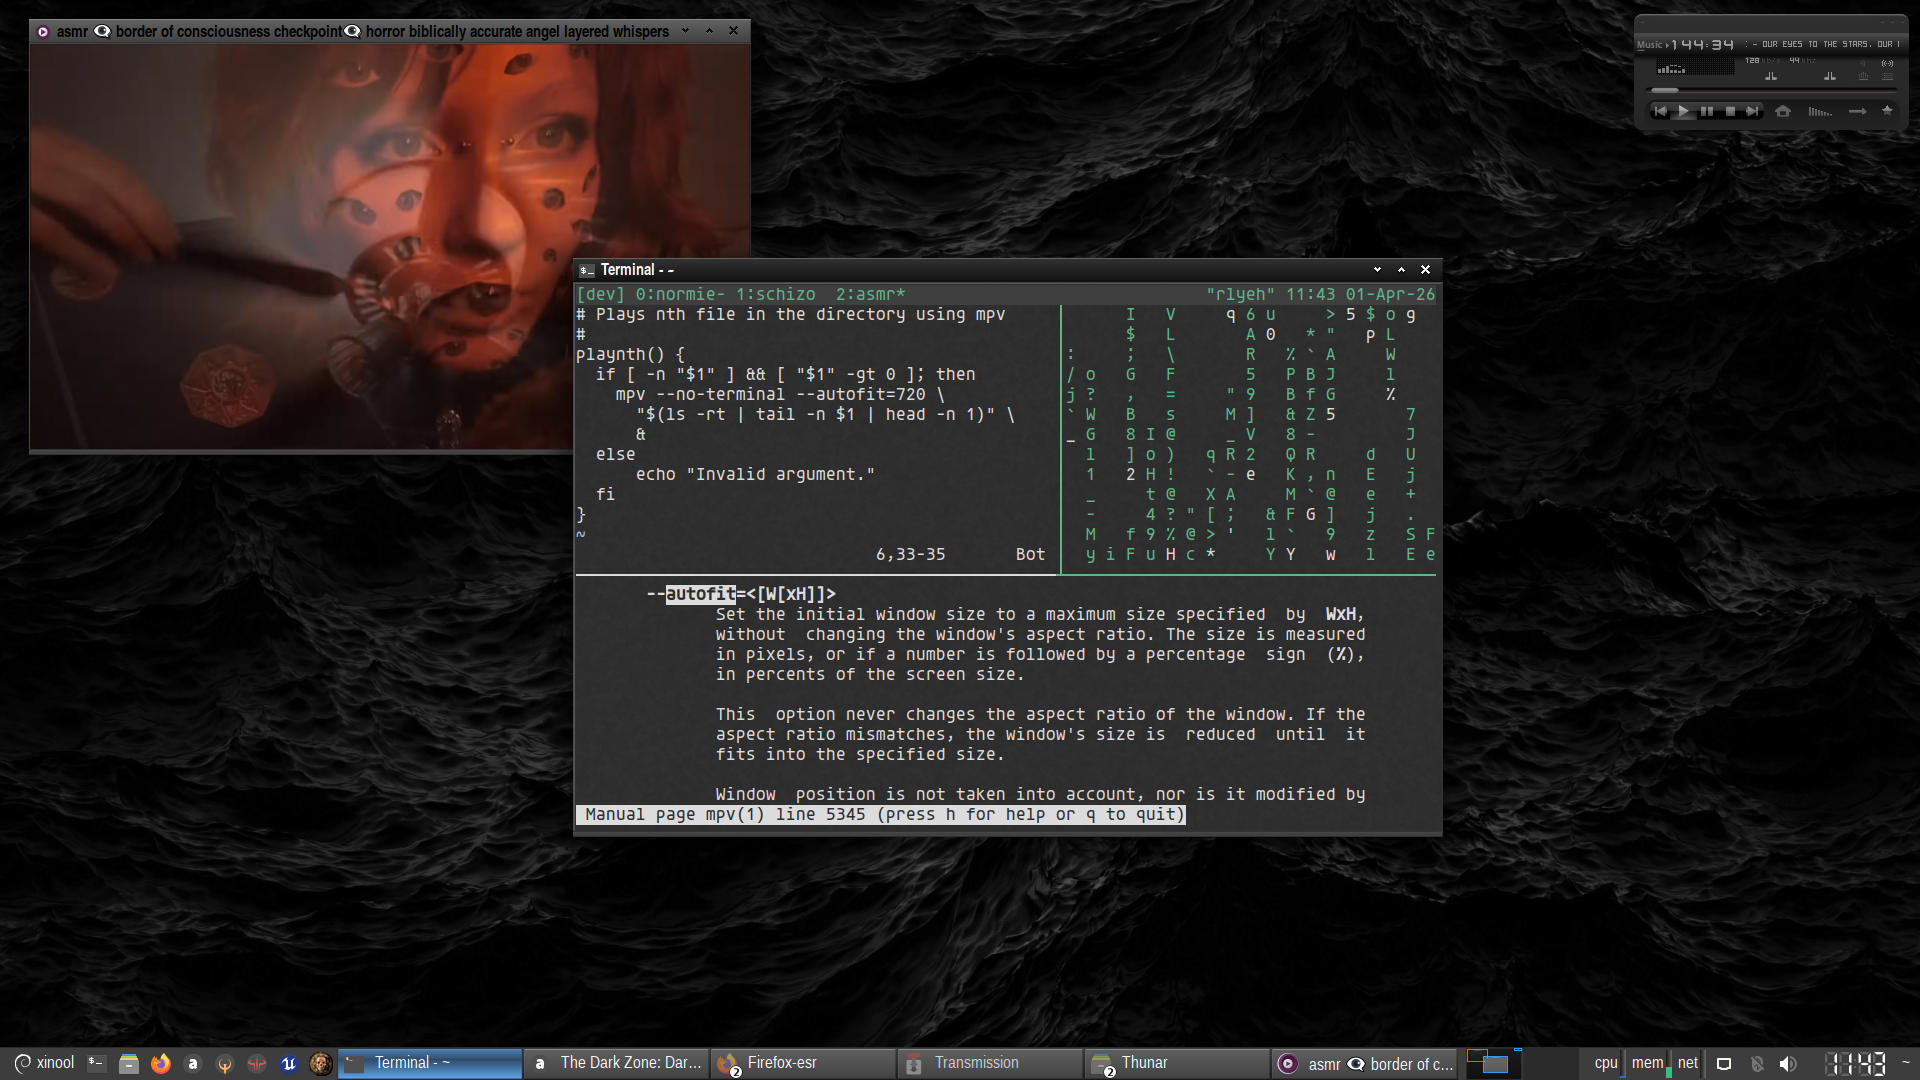Switch to the Thunar taskbar window

[1144, 1063]
